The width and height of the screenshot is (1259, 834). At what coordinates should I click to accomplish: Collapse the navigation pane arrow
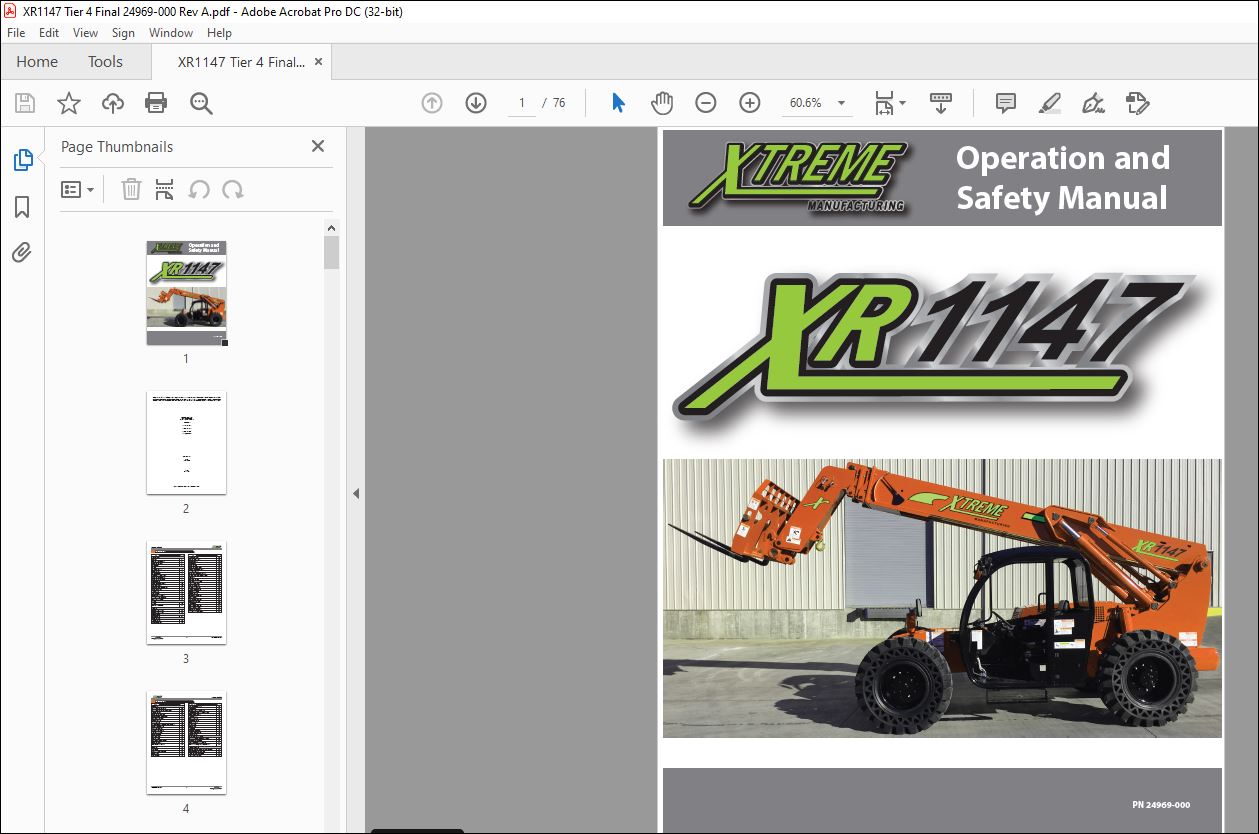355,493
